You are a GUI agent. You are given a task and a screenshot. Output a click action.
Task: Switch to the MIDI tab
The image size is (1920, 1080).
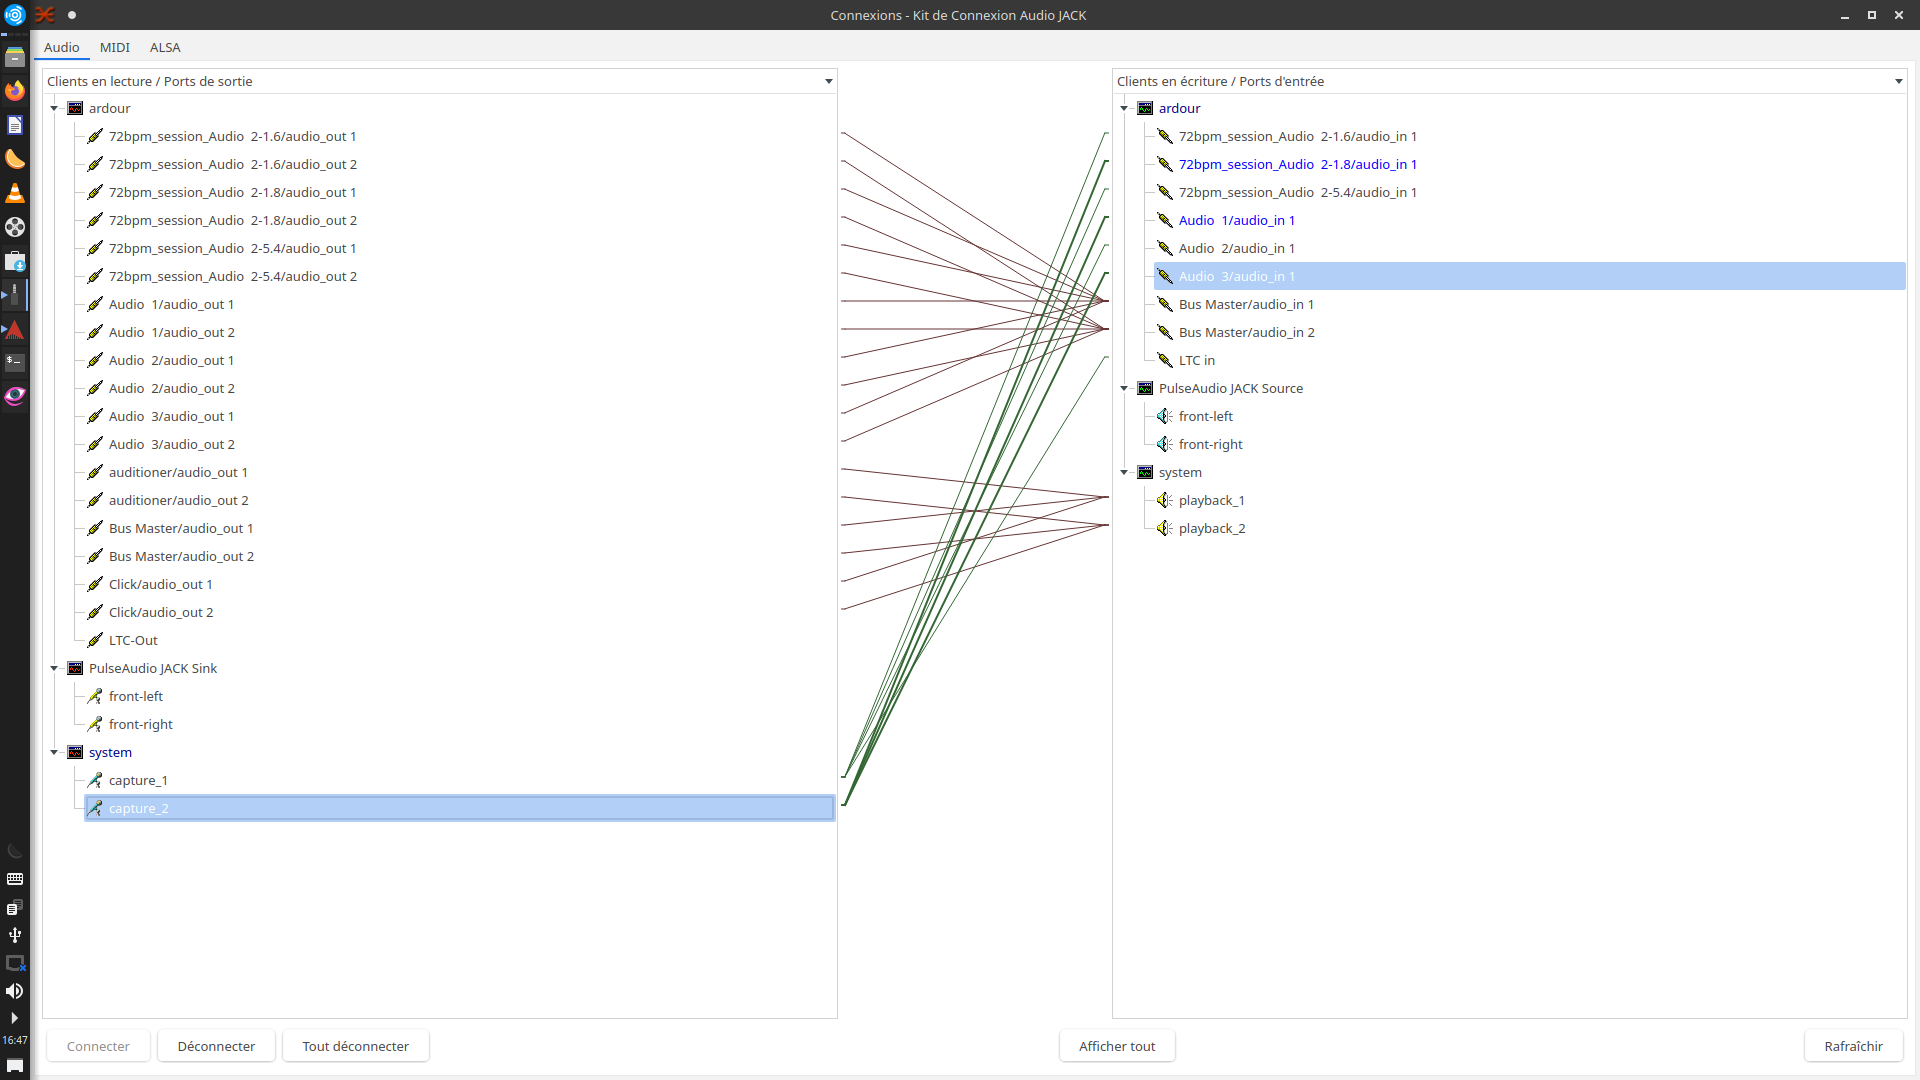[115, 47]
